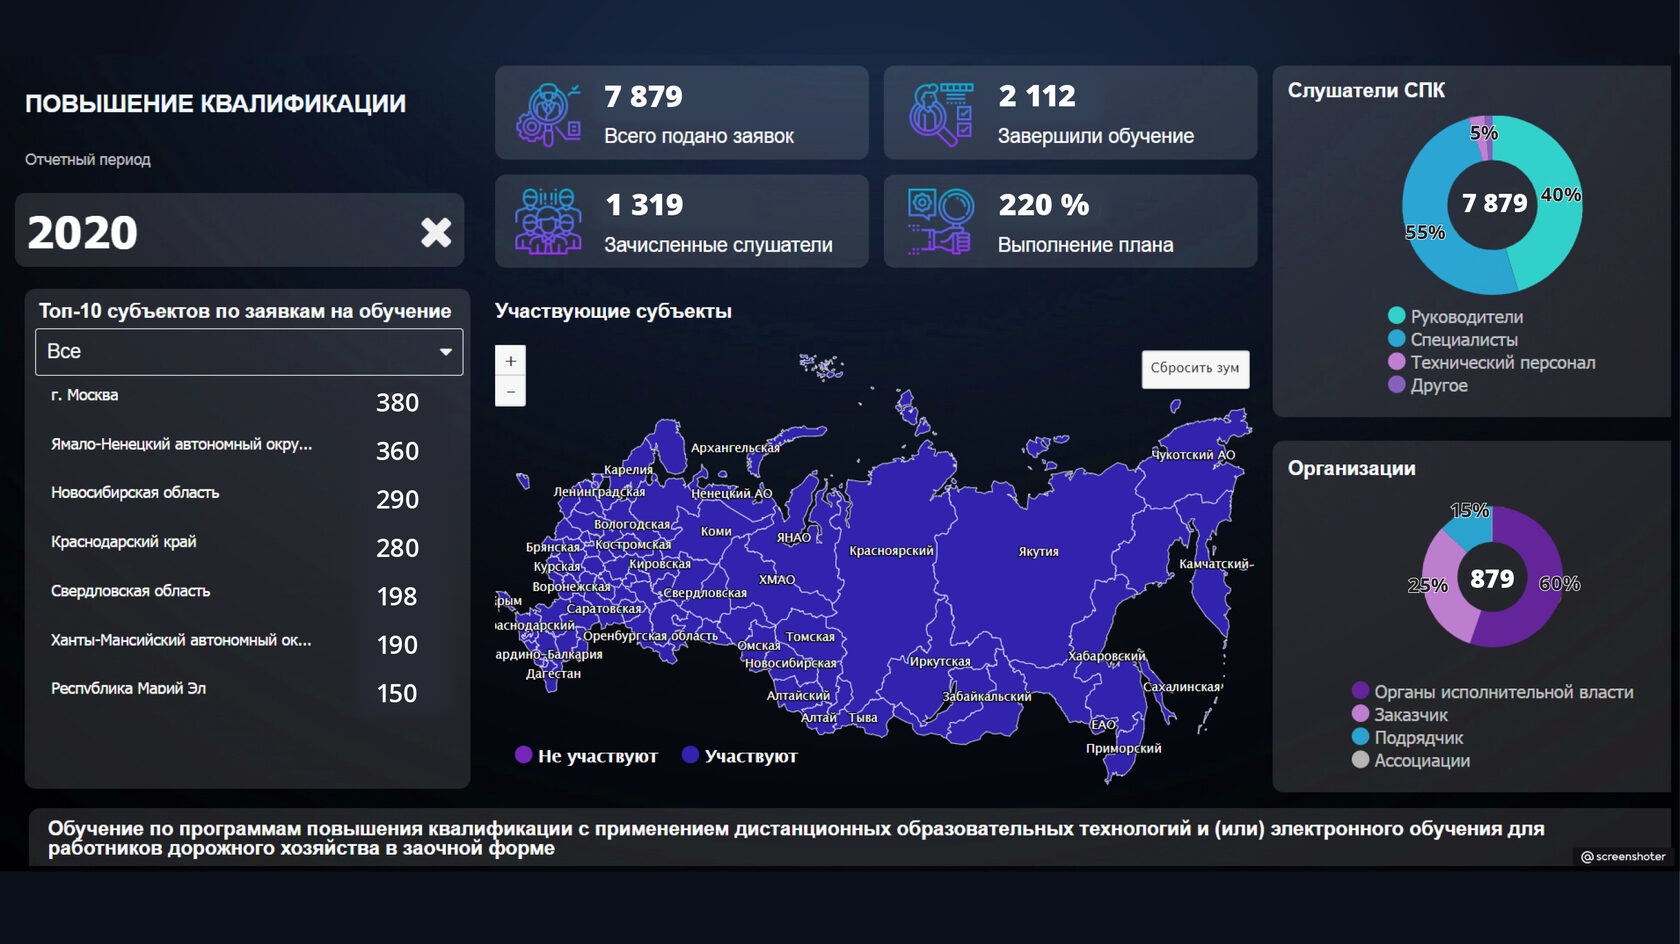Click the zoom-in plus icon on the map

pyautogui.click(x=510, y=361)
